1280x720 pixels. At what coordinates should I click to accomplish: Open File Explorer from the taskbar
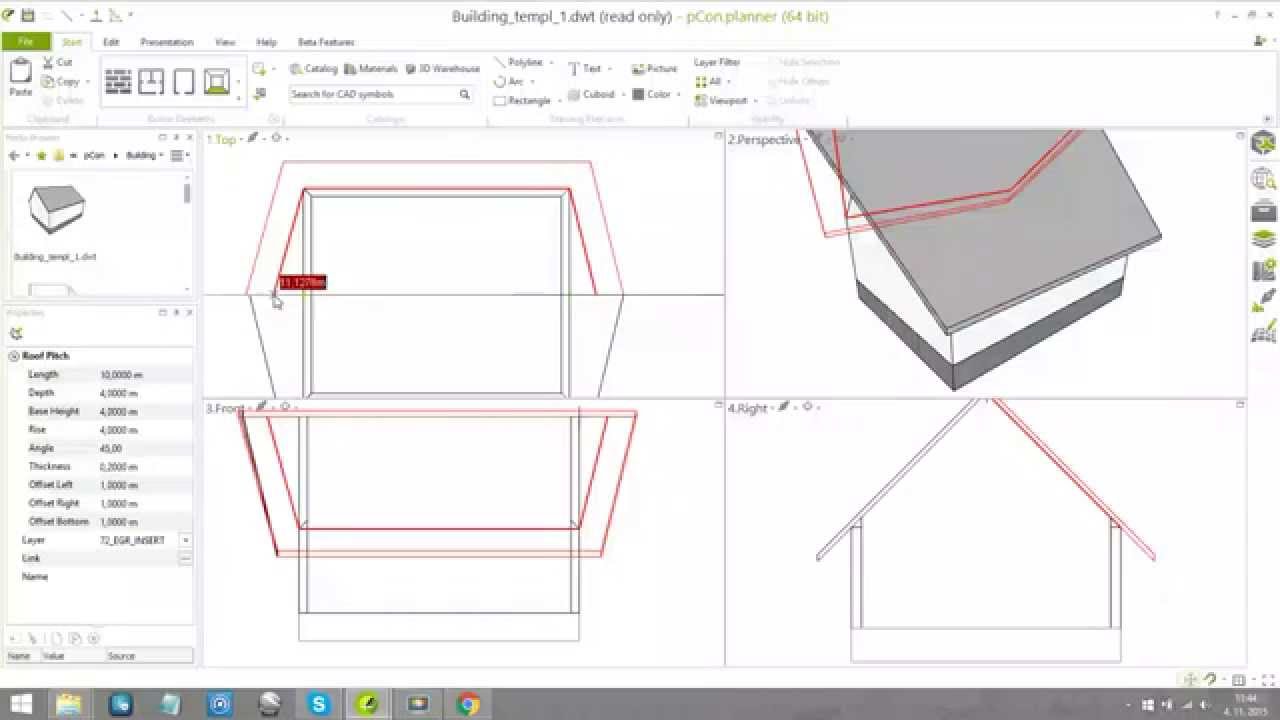(69, 704)
